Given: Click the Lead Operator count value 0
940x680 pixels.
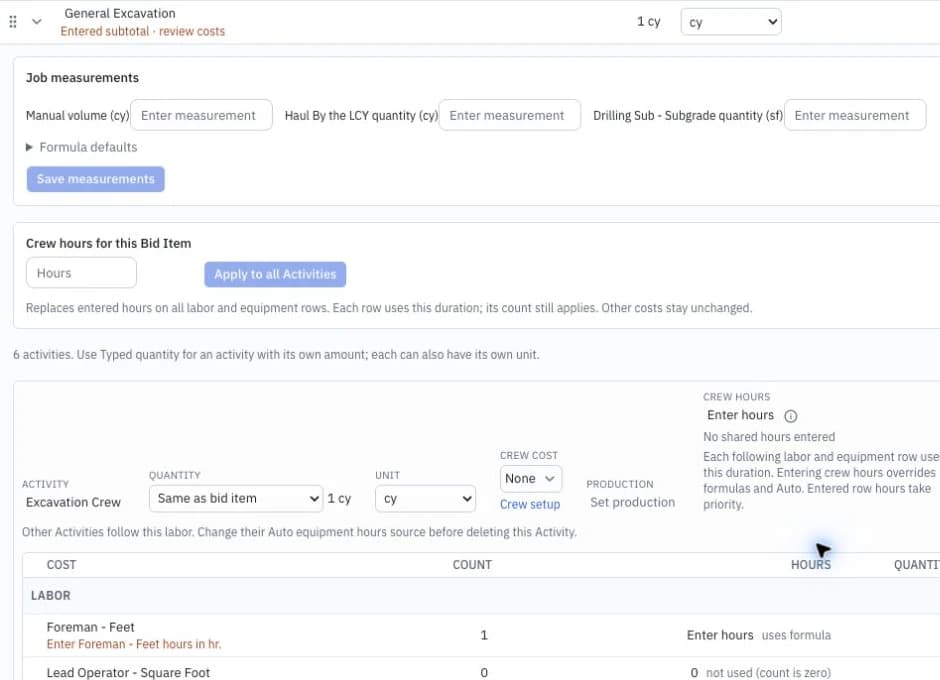Looking at the screenshot, I should click(484, 673).
